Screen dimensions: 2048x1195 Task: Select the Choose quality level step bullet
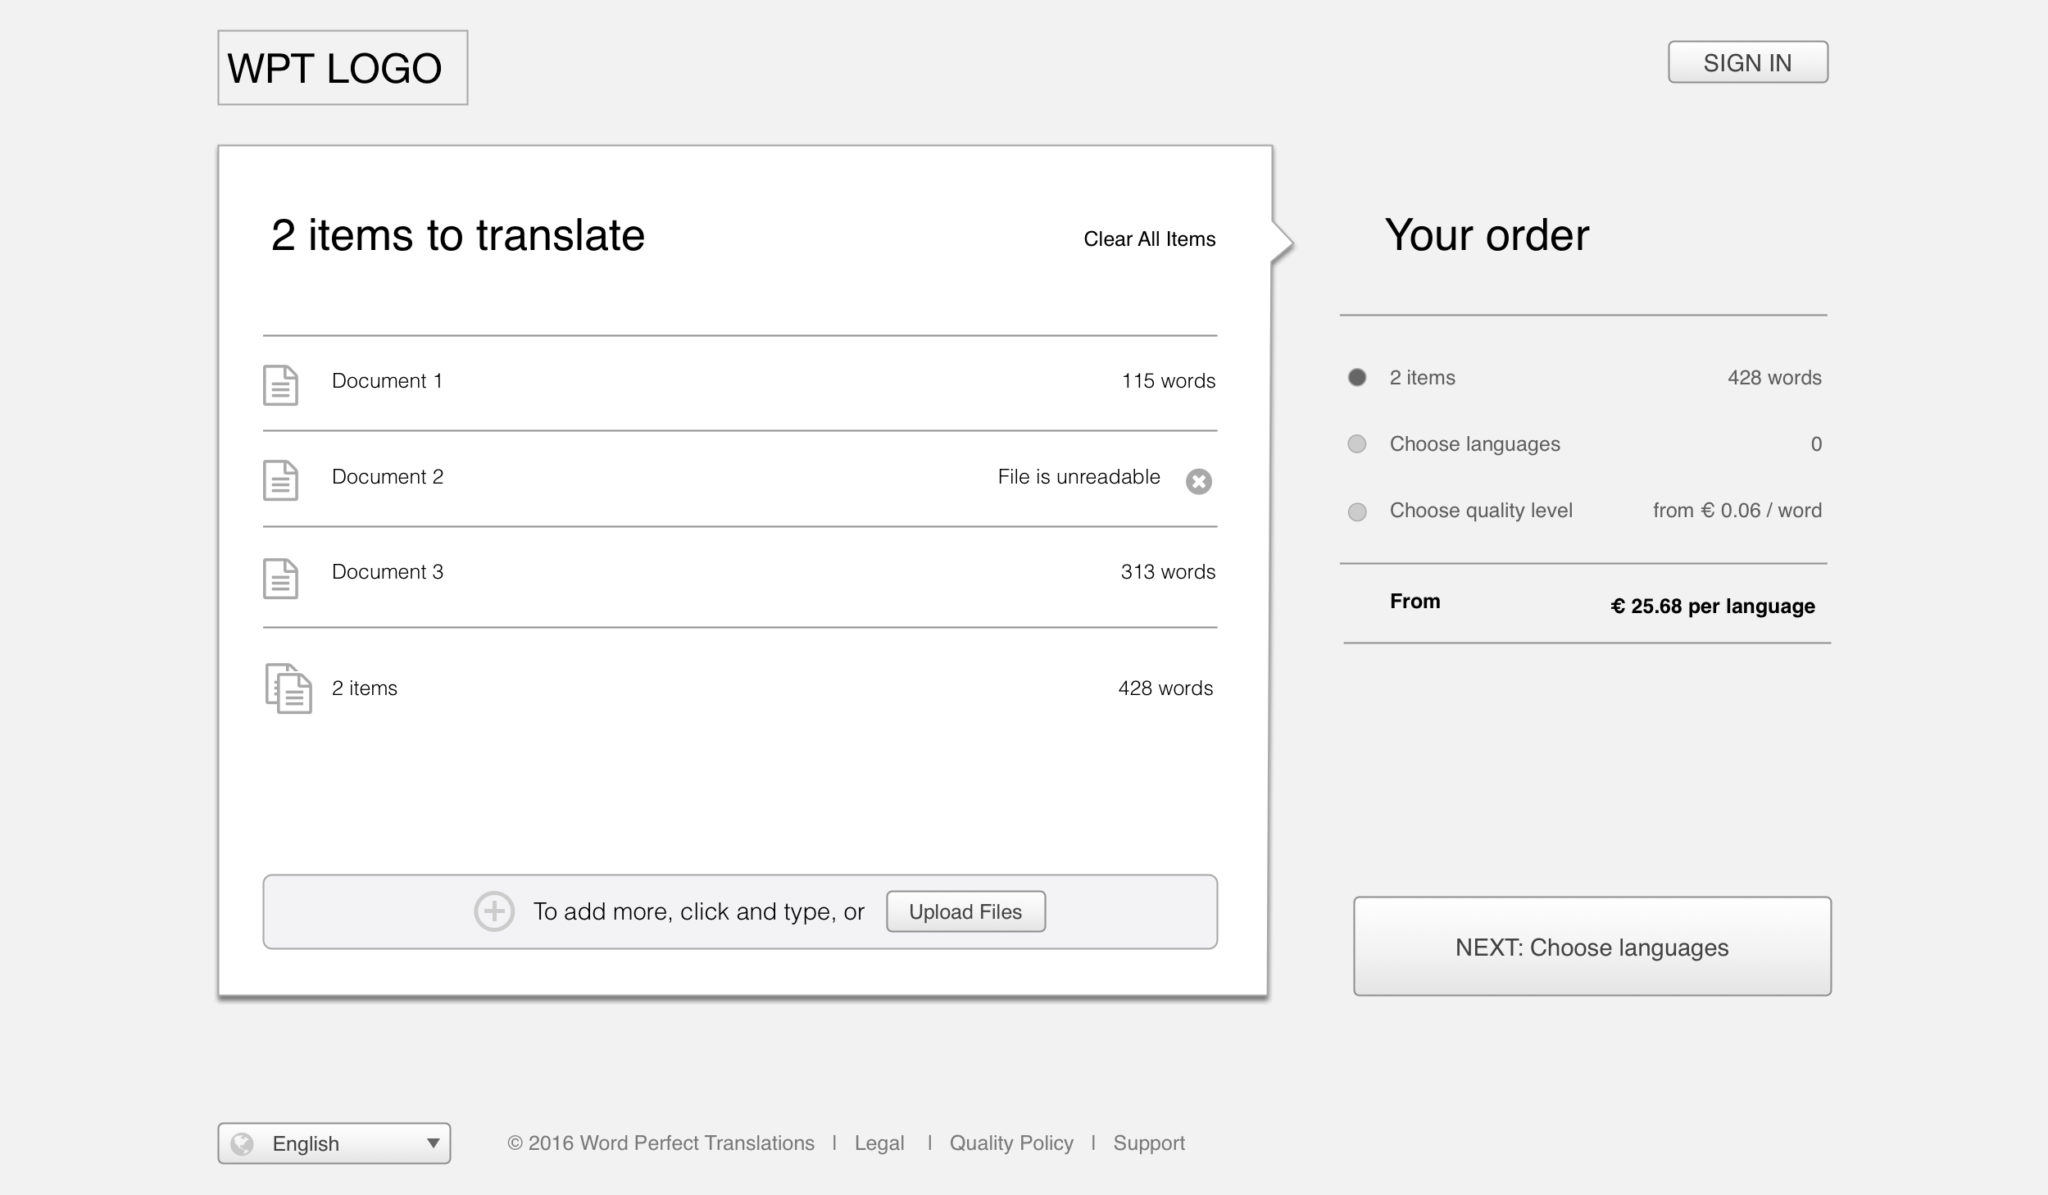point(1357,512)
